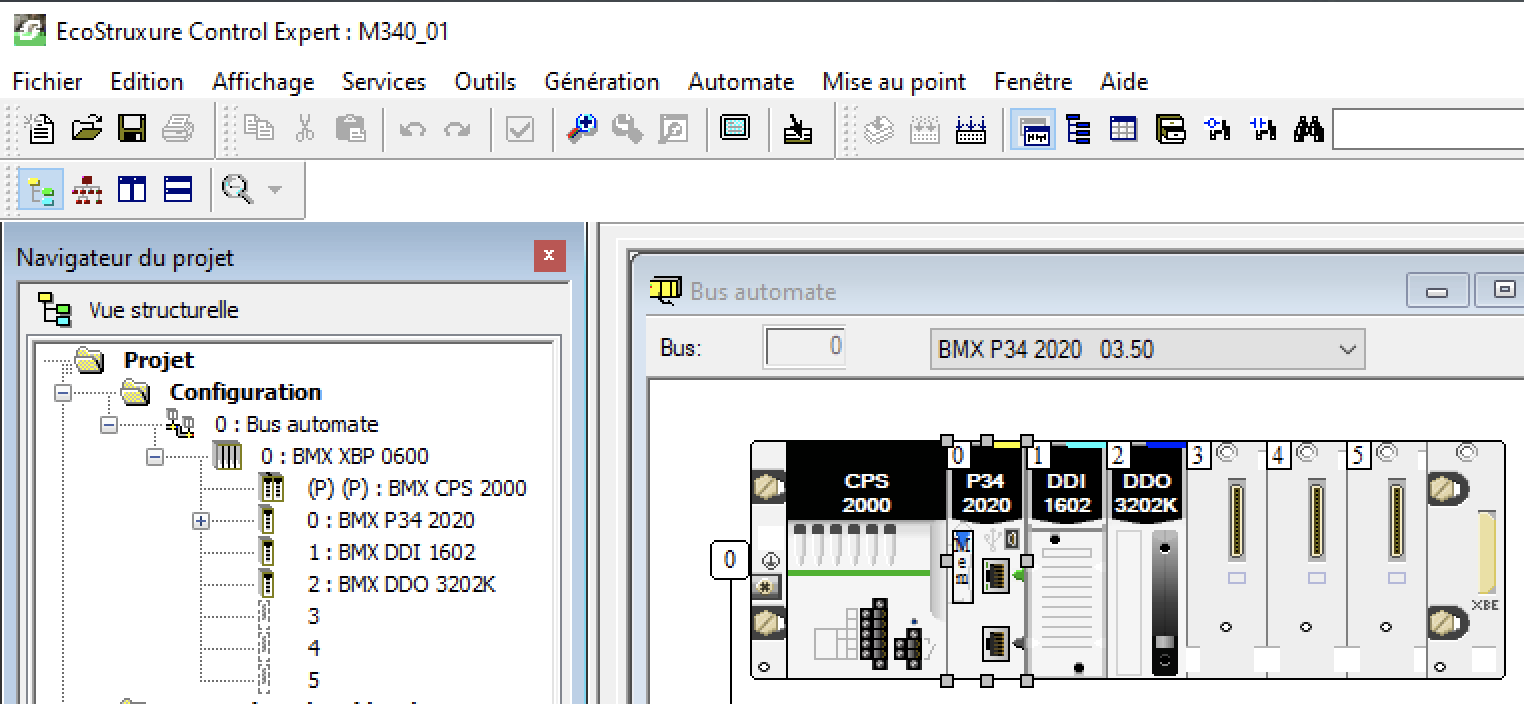The width and height of the screenshot is (1524, 704).
Task: Close the Navigateur du projet panel
Action: pyautogui.click(x=548, y=257)
